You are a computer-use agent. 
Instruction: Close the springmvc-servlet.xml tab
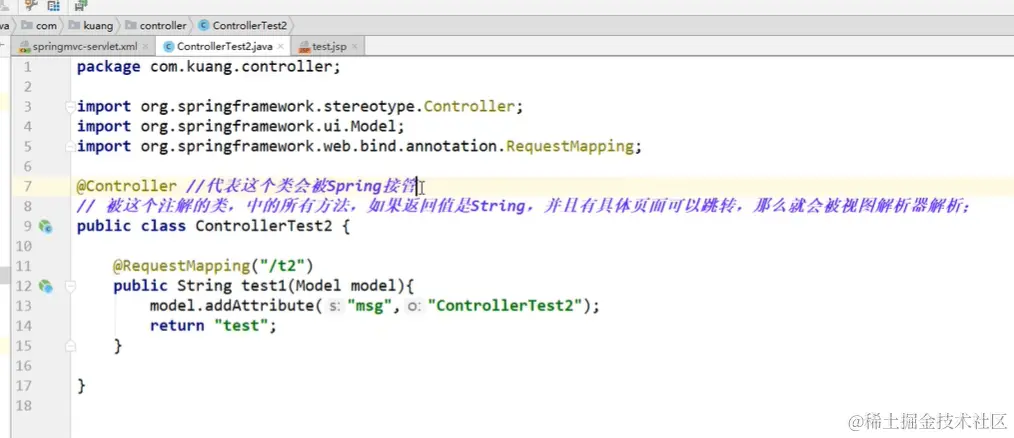pos(146,47)
